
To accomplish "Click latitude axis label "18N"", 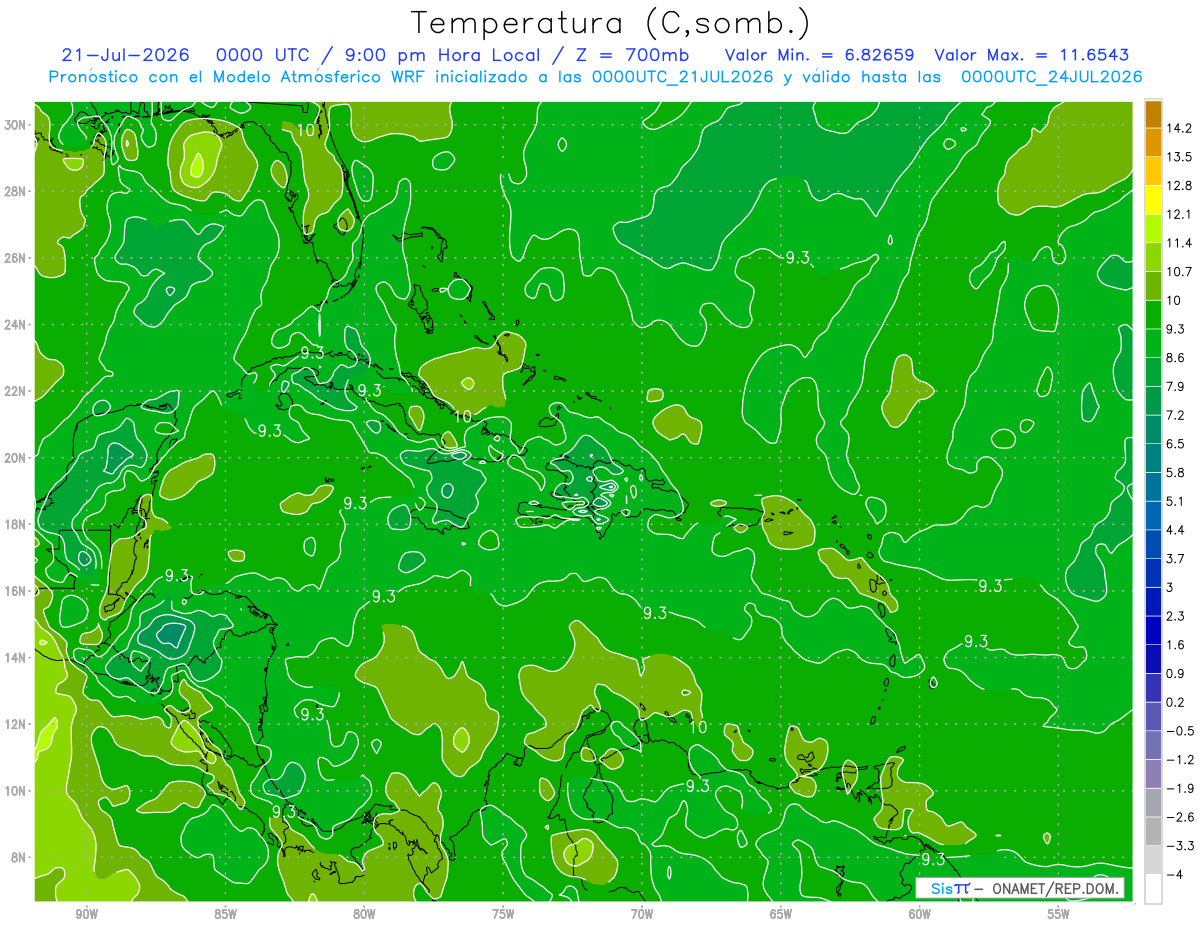I will (15, 524).
